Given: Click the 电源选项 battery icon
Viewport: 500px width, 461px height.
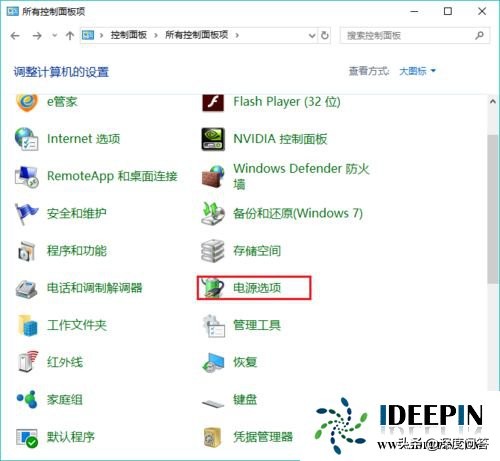Looking at the screenshot, I should pyautogui.click(x=213, y=288).
